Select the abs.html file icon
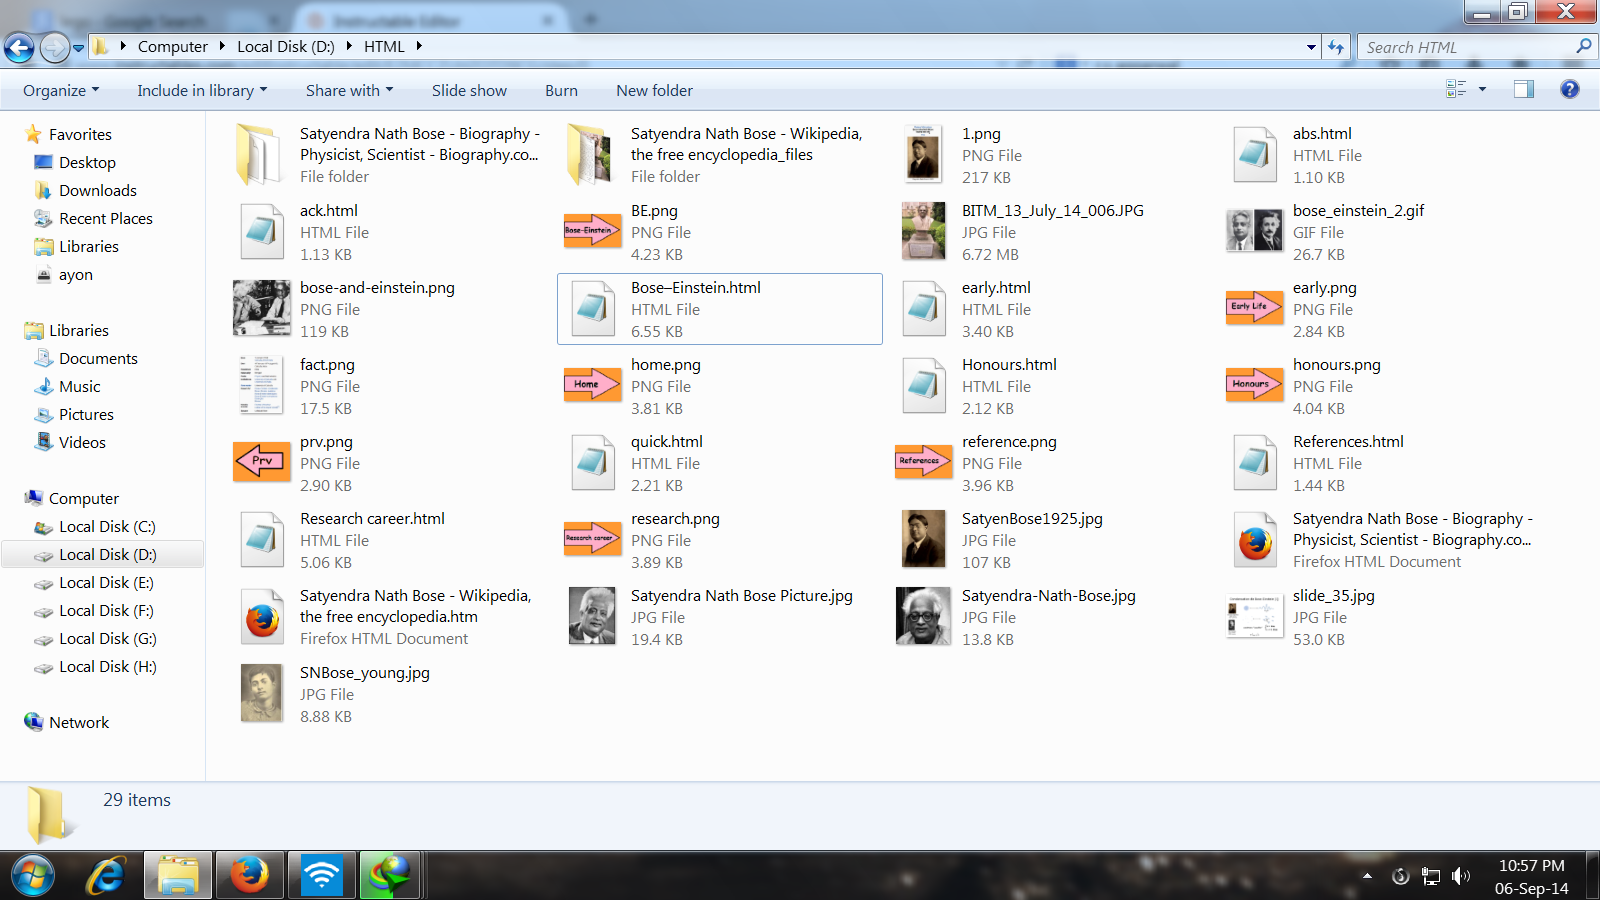 point(1254,154)
